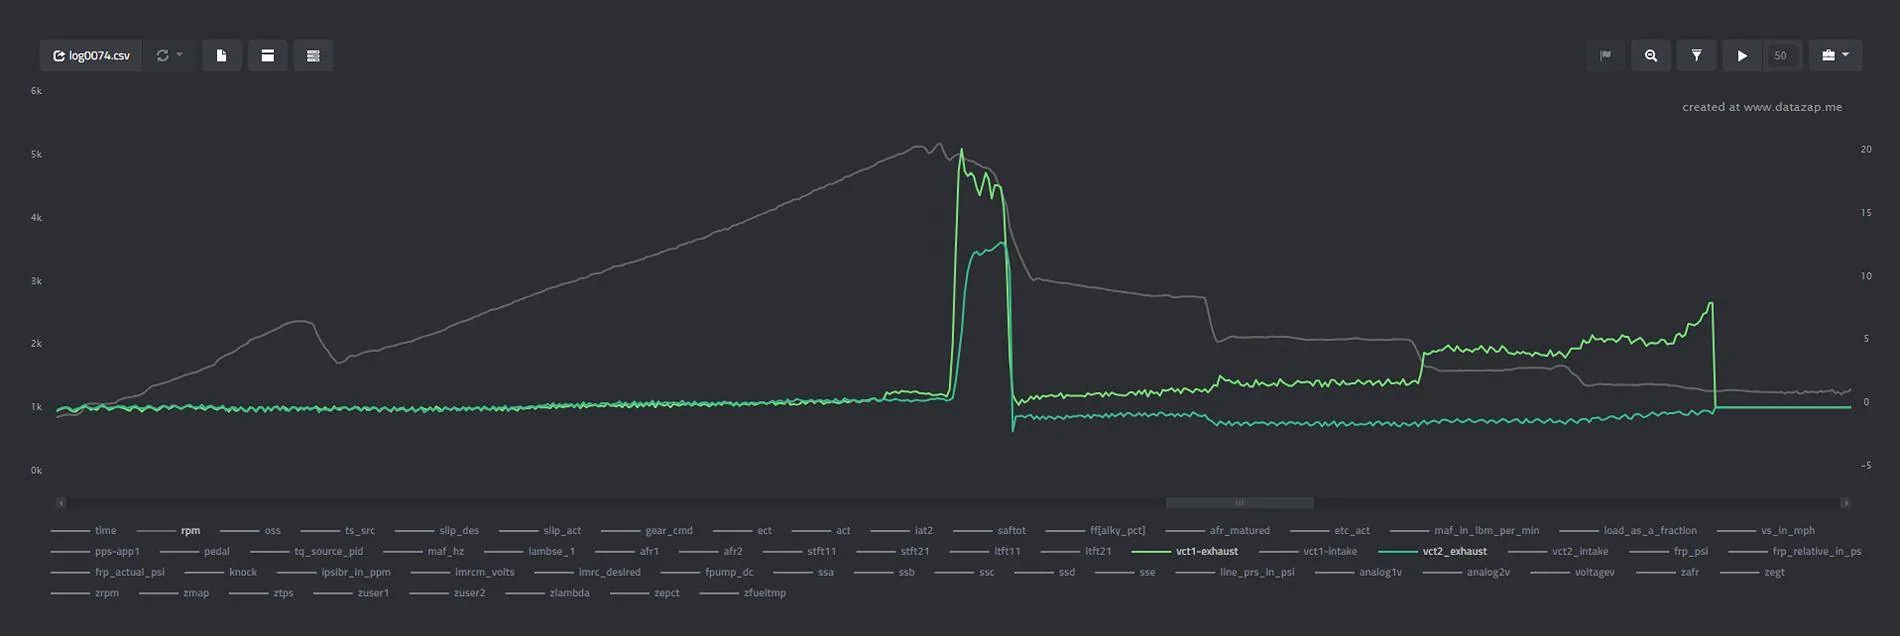Click the zafr legend entry
The width and height of the screenshot is (1900, 636).
[x=1667, y=573]
